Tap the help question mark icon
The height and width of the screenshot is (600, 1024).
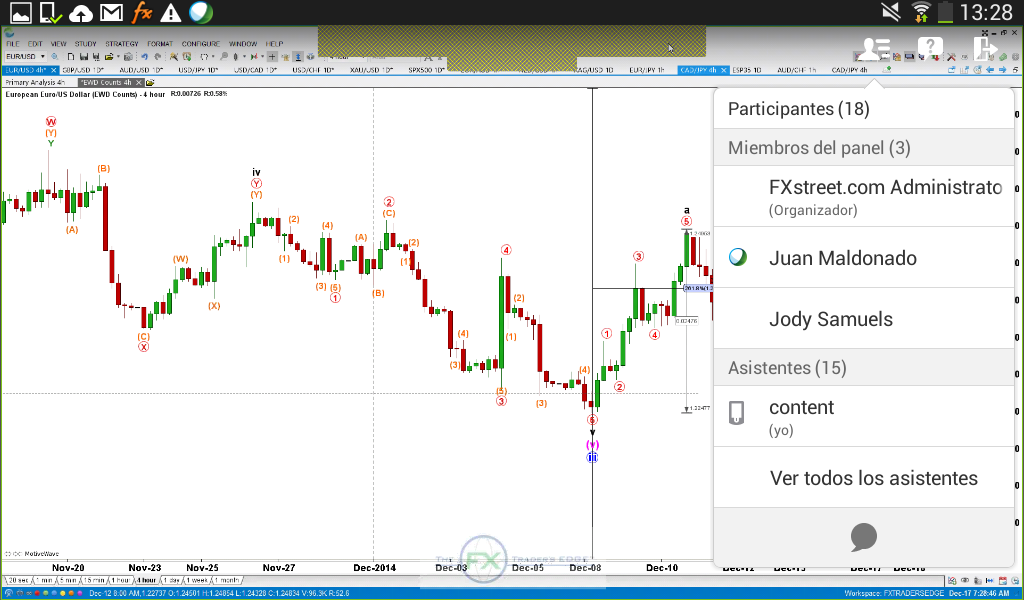930,48
